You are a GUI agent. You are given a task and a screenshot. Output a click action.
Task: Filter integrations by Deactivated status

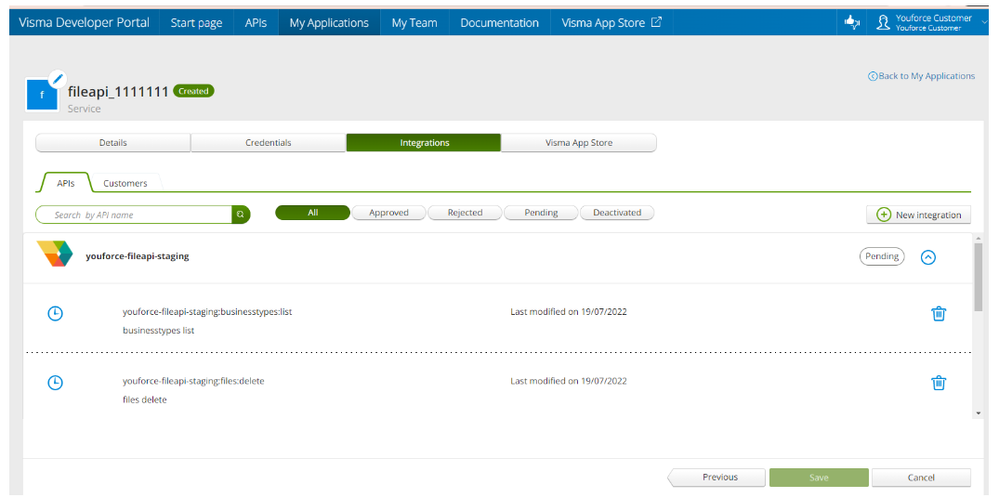tap(617, 213)
